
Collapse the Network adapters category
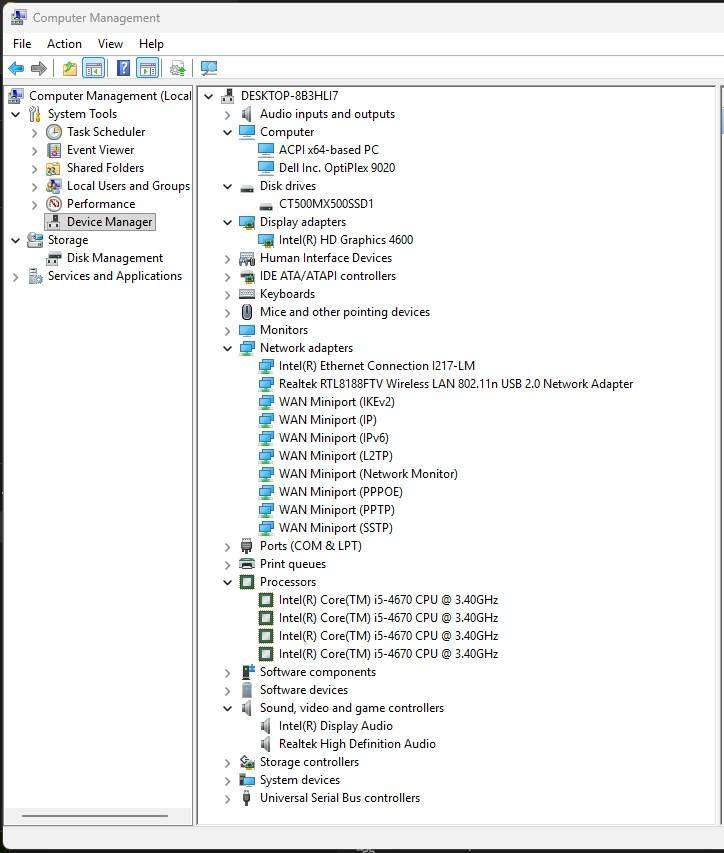click(x=227, y=348)
